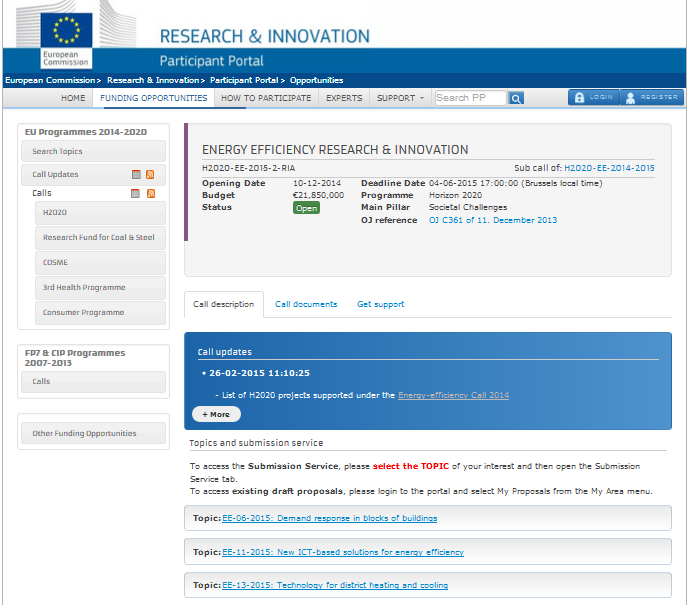Open FP7 & CIP Calls item
This screenshot has height=605, width=690.
93,381
